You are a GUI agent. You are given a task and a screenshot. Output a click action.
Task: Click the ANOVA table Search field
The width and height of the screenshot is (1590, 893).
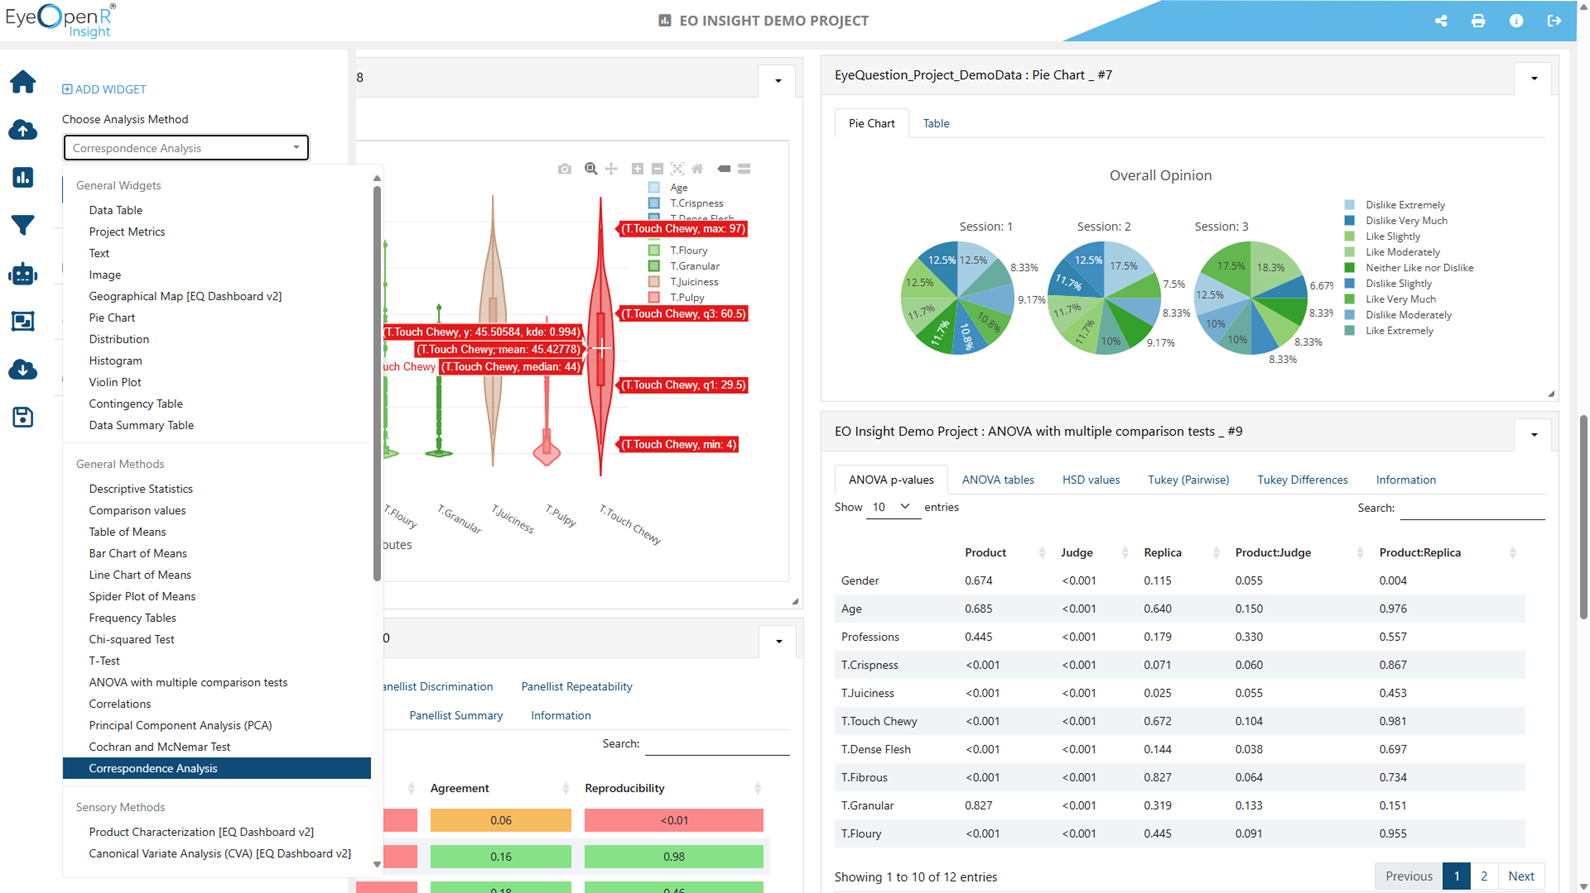pos(1472,509)
